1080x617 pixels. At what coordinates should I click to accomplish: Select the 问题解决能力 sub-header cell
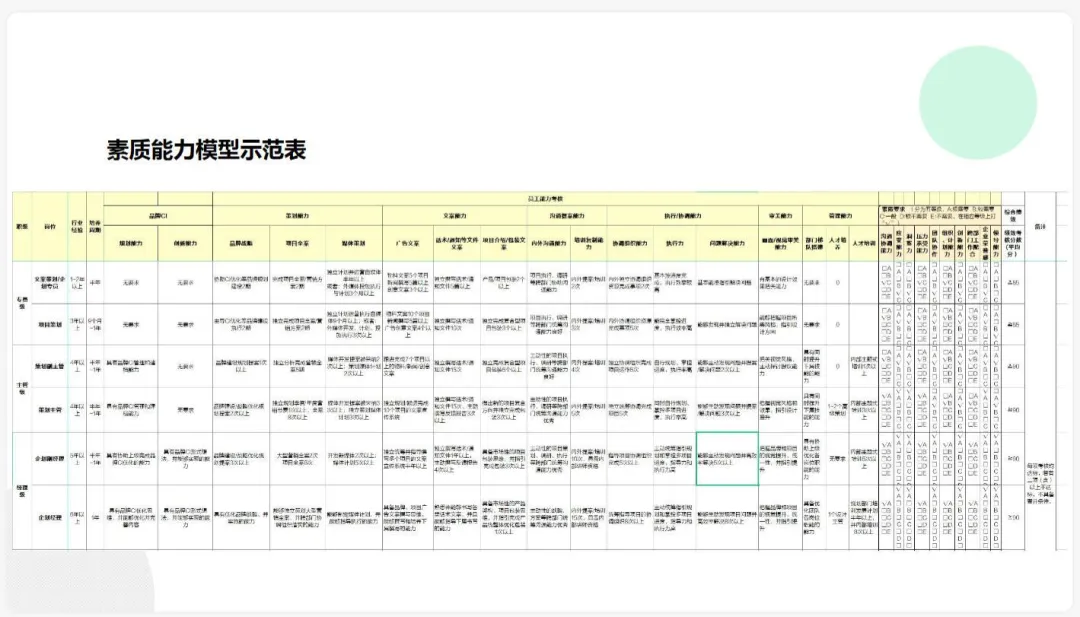click(x=727, y=243)
